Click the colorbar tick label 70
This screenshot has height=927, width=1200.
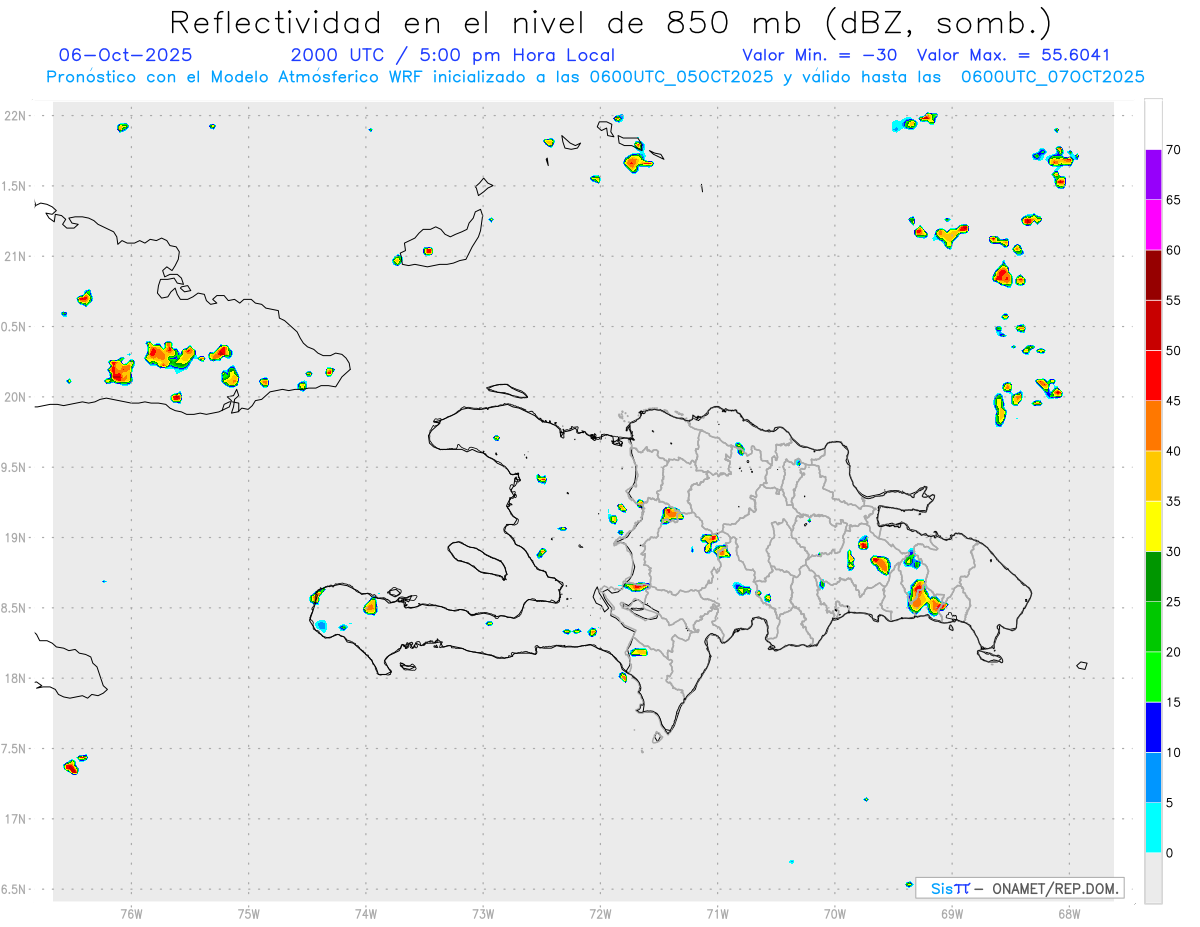point(1174,150)
